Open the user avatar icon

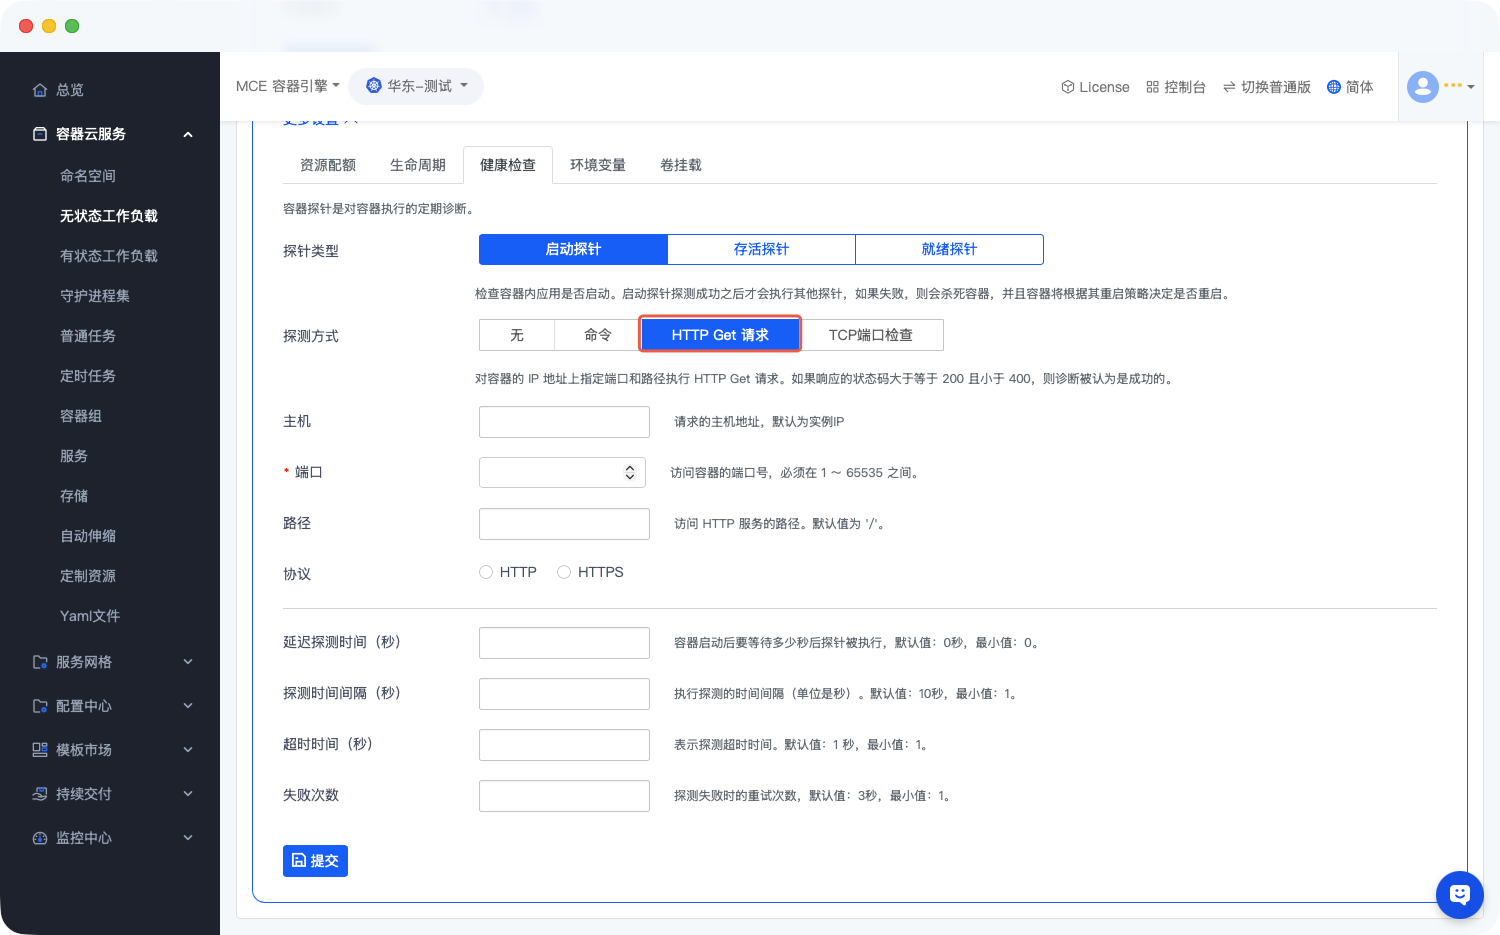tap(1422, 87)
